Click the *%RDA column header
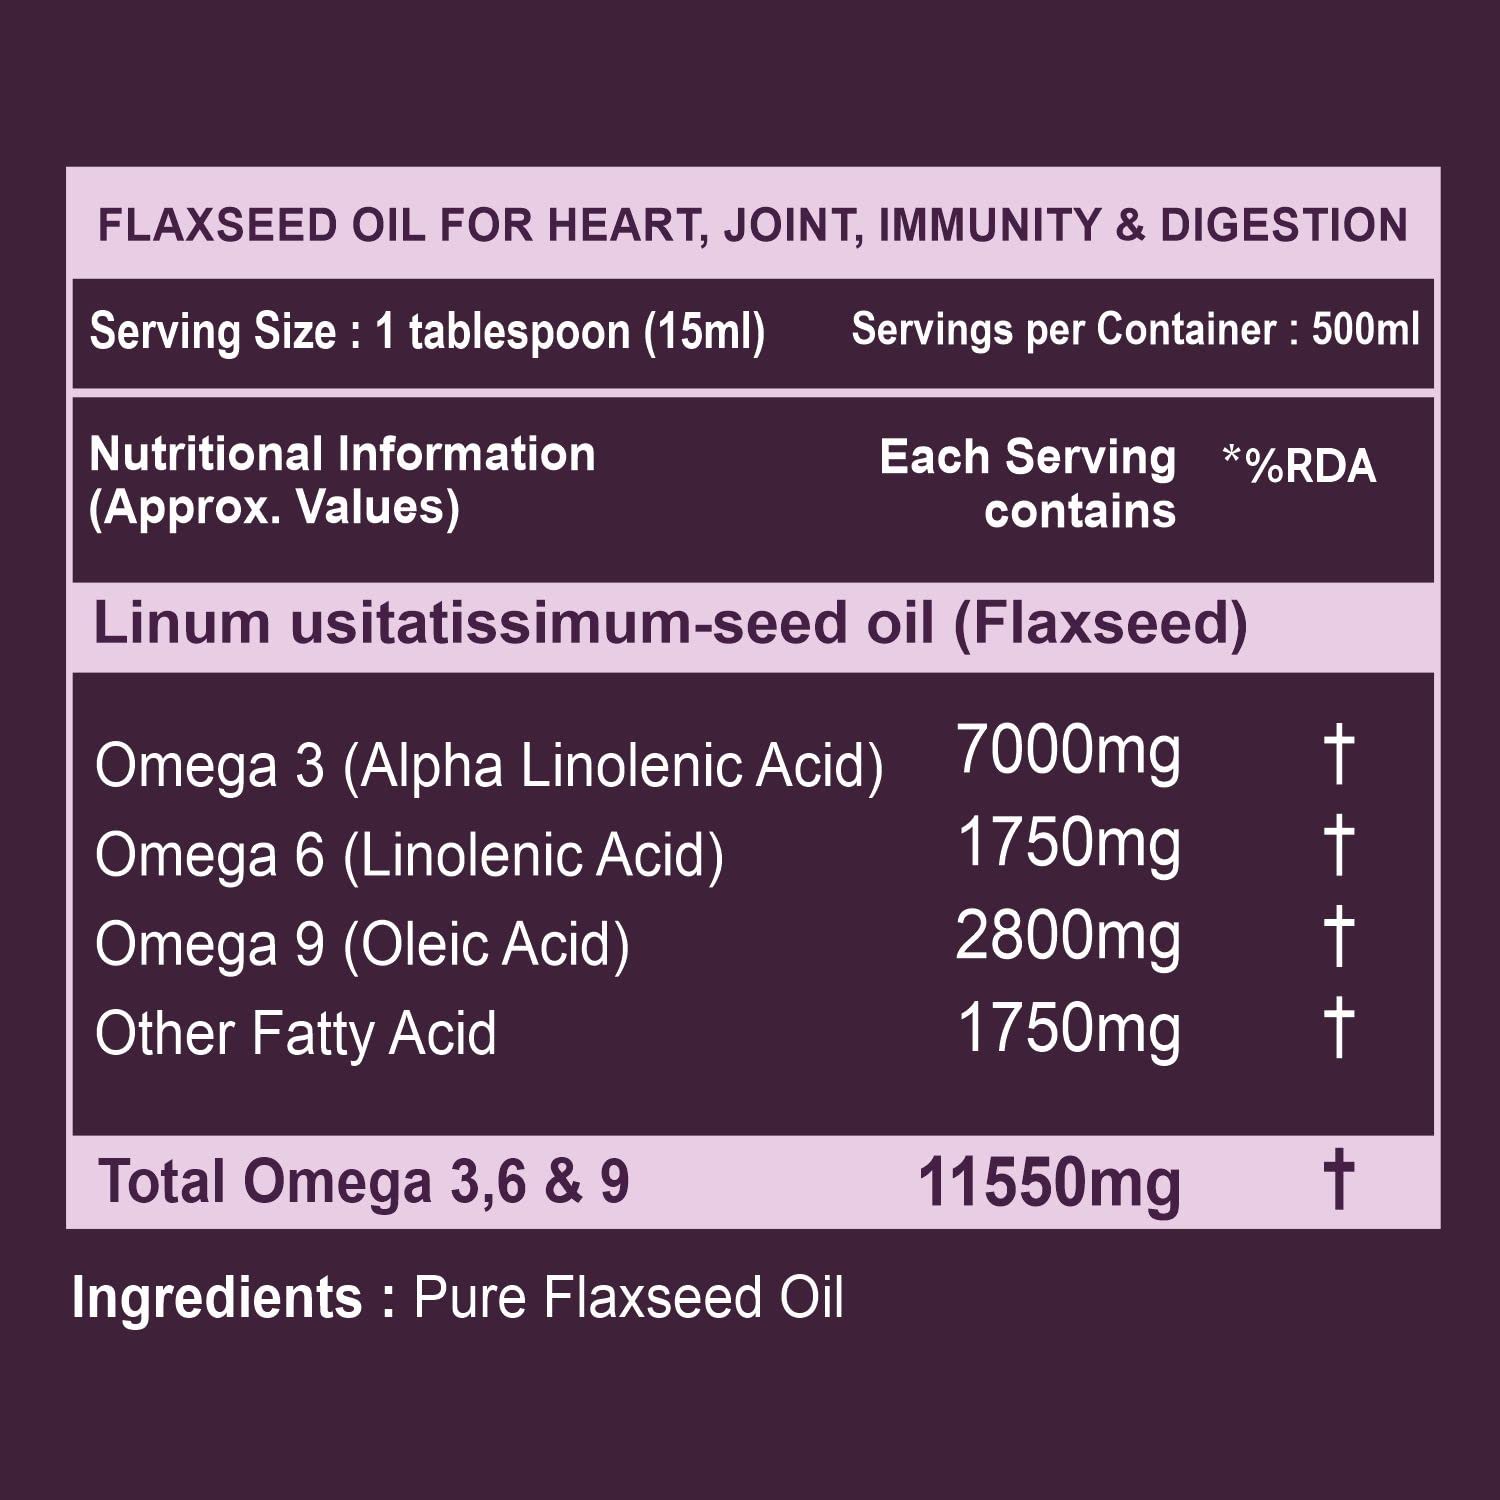Image resolution: width=1500 pixels, height=1500 pixels. pyautogui.click(x=1299, y=465)
